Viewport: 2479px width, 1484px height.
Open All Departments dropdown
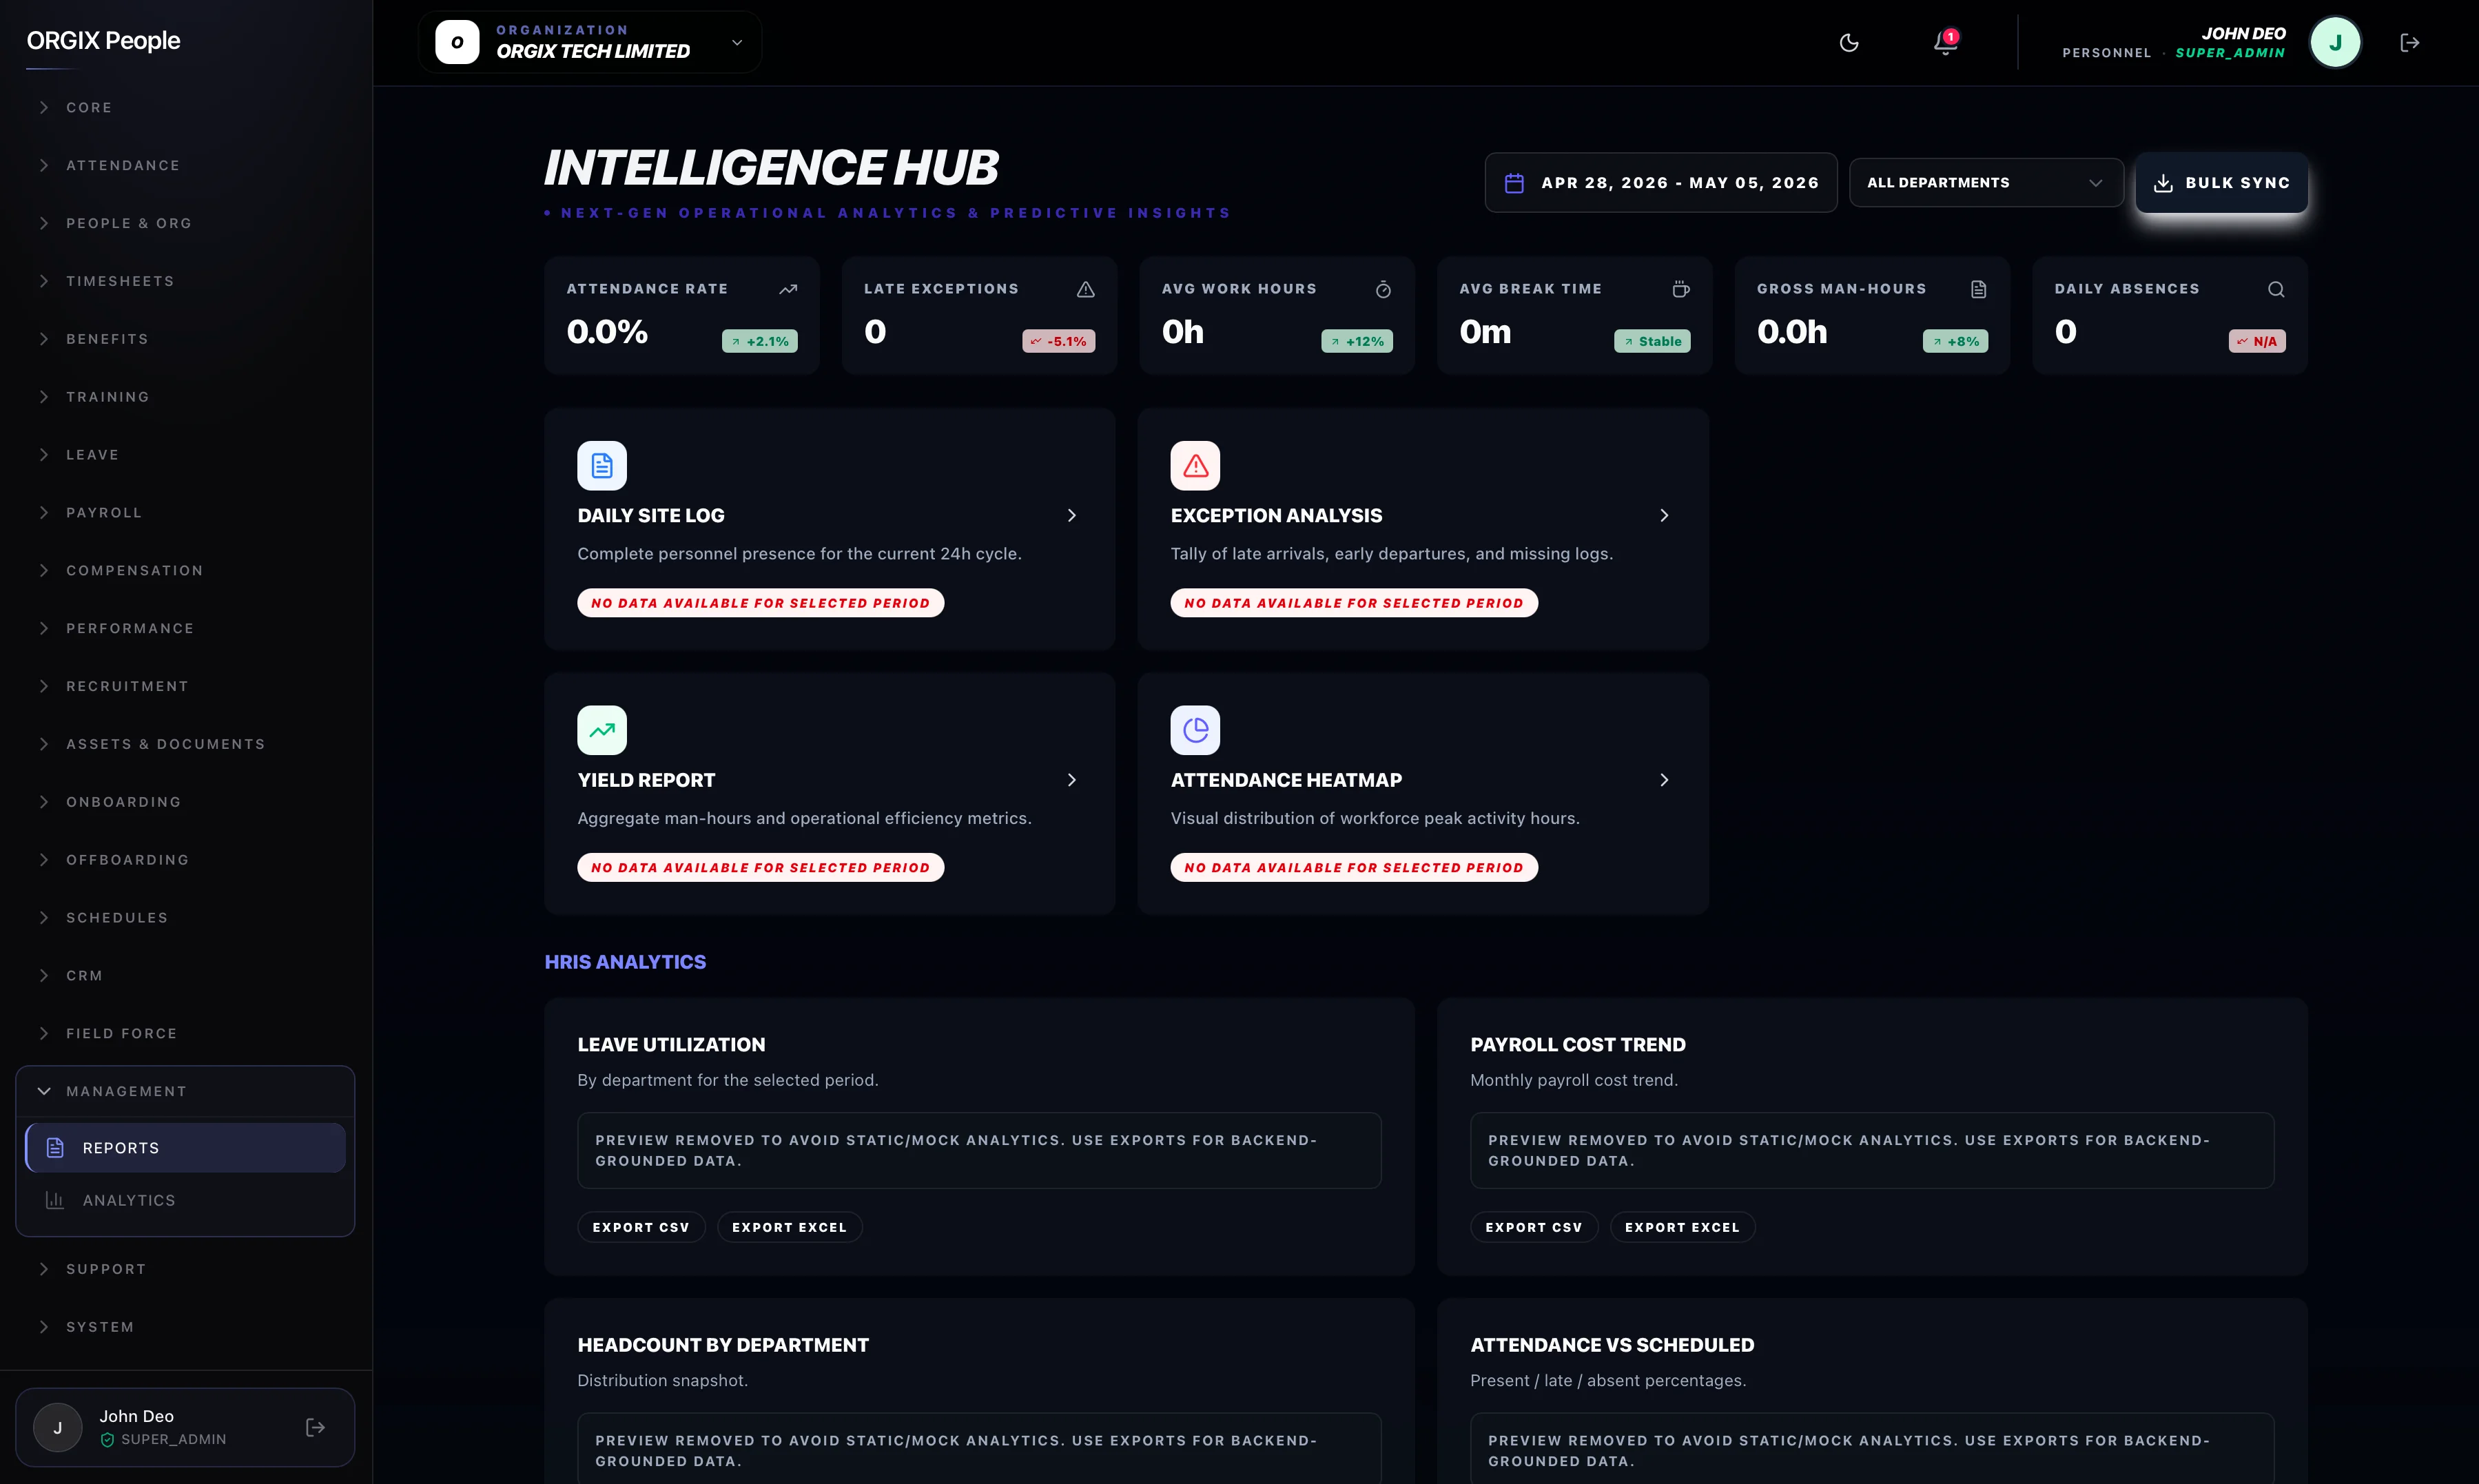tap(1986, 183)
